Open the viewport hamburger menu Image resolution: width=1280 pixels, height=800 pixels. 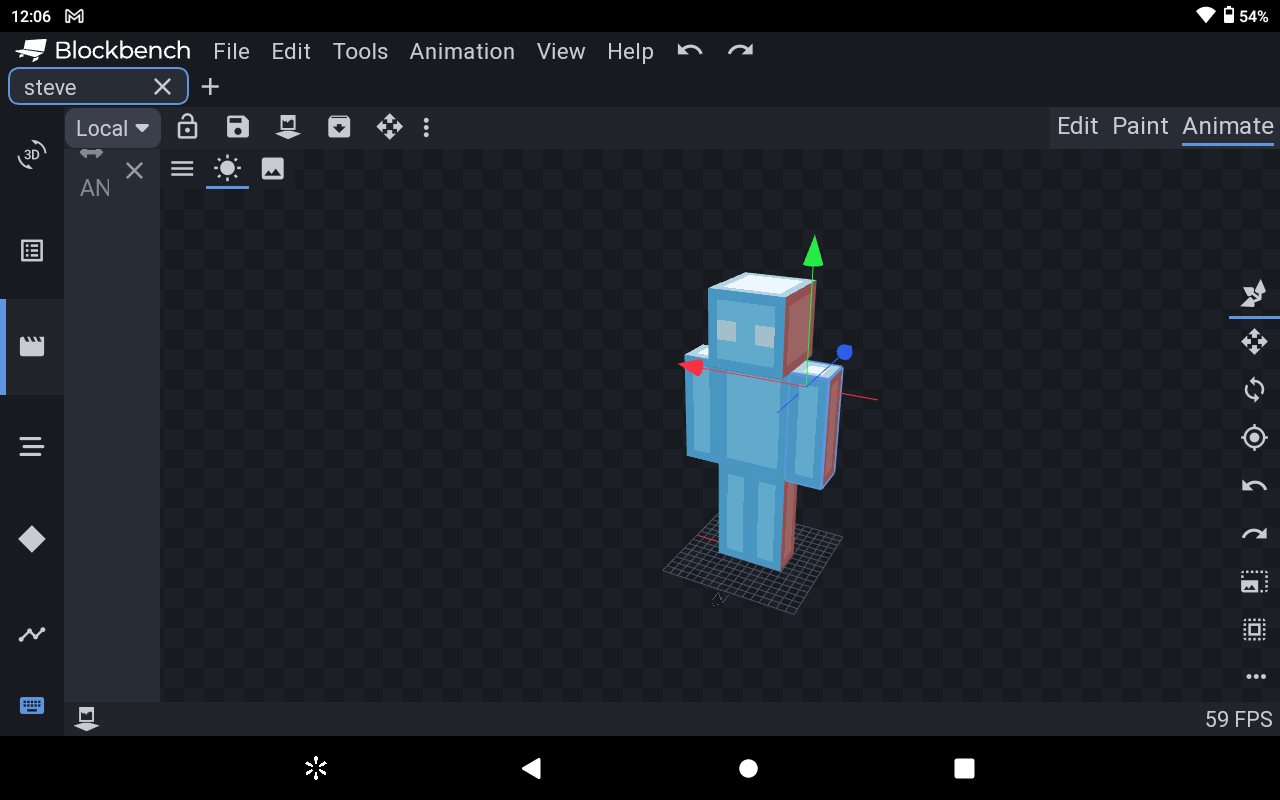click(181, 169)
